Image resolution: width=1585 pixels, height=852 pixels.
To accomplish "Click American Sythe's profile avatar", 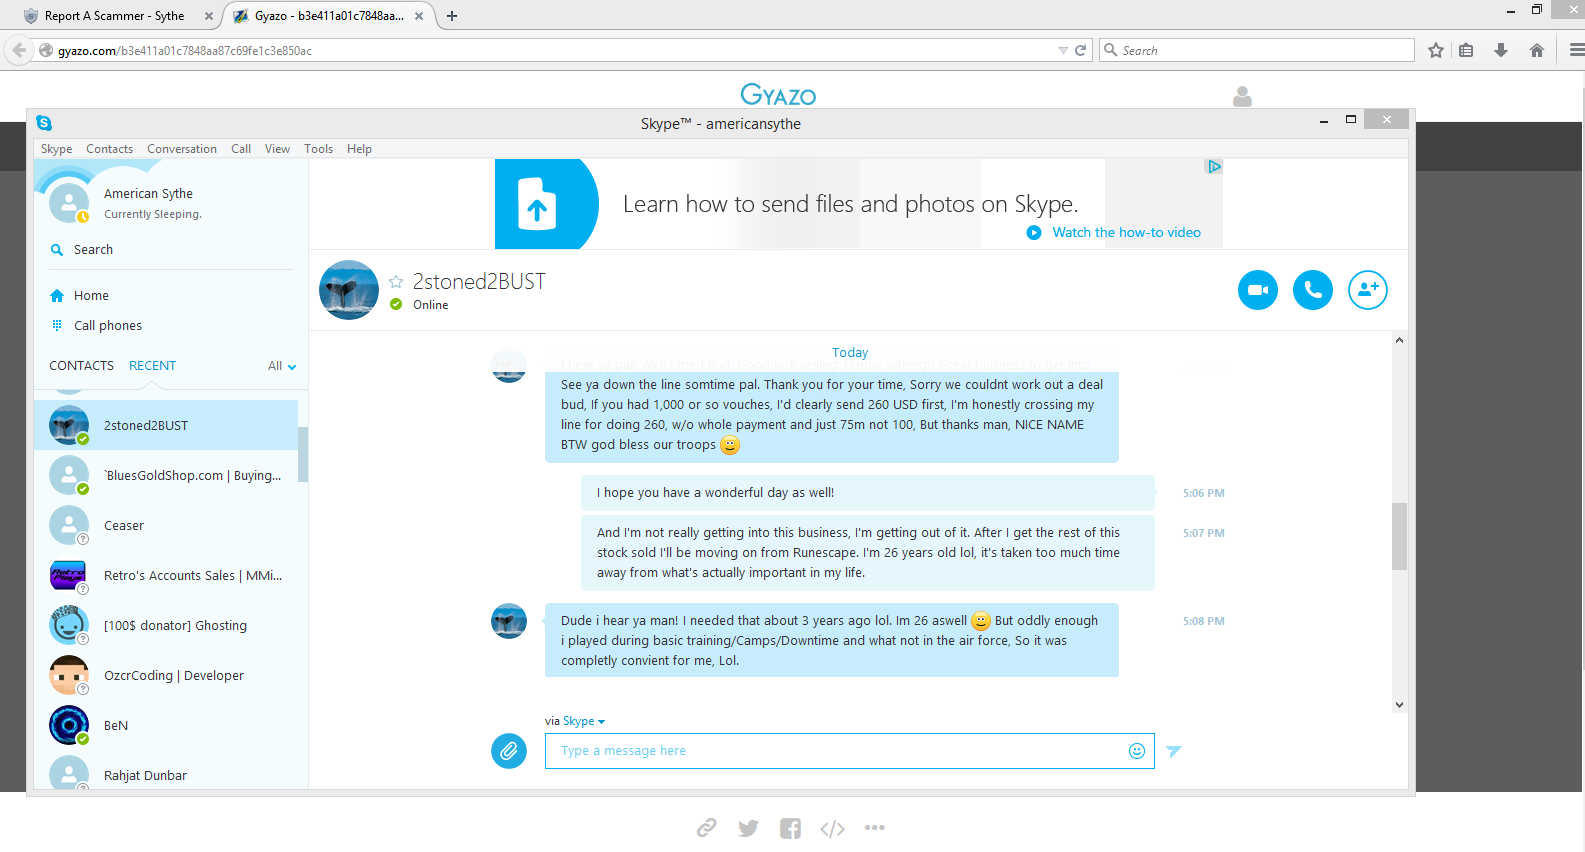I will coord(69,203).
